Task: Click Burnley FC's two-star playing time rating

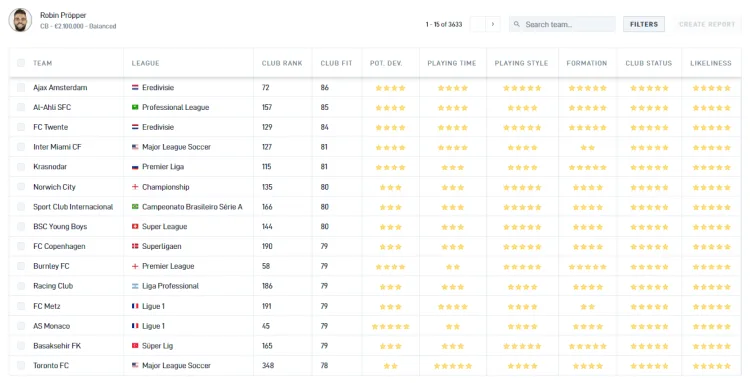Action: click(x=453, y=267)
